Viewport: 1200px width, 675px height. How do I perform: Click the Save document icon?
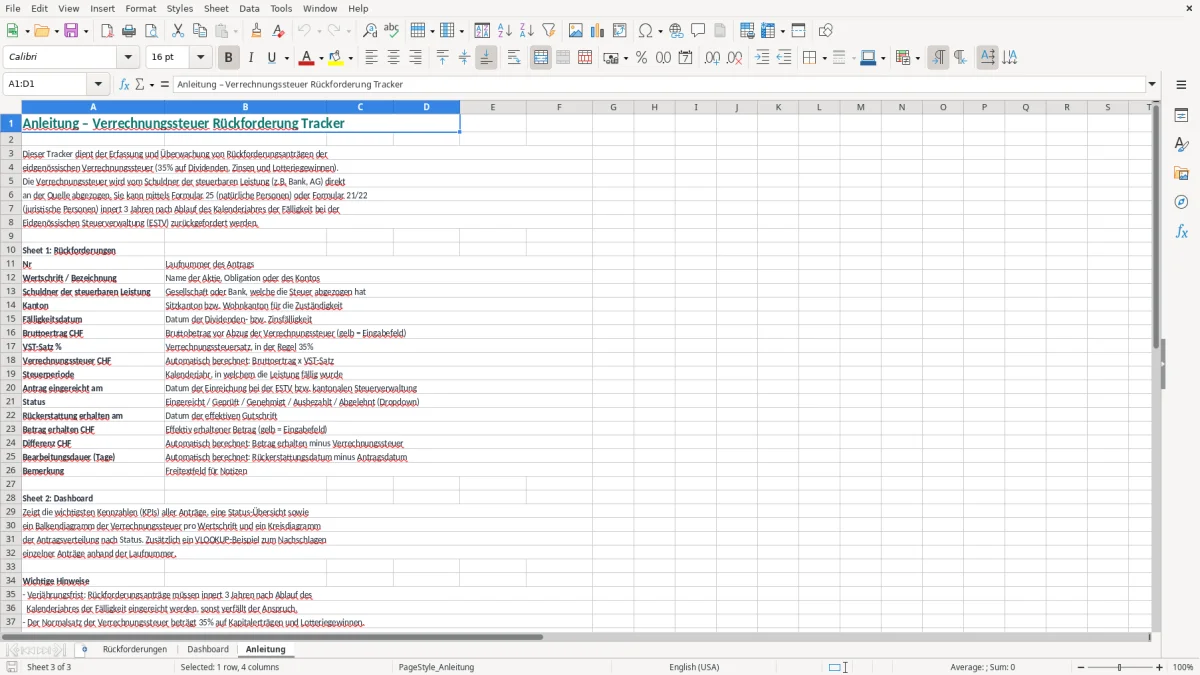[x=72, y=31]
